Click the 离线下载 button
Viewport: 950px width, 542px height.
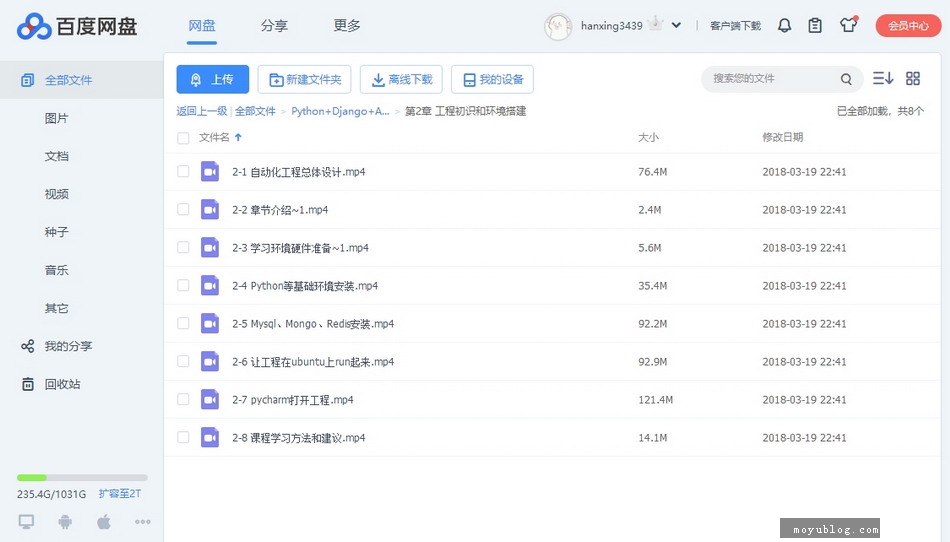401,79
